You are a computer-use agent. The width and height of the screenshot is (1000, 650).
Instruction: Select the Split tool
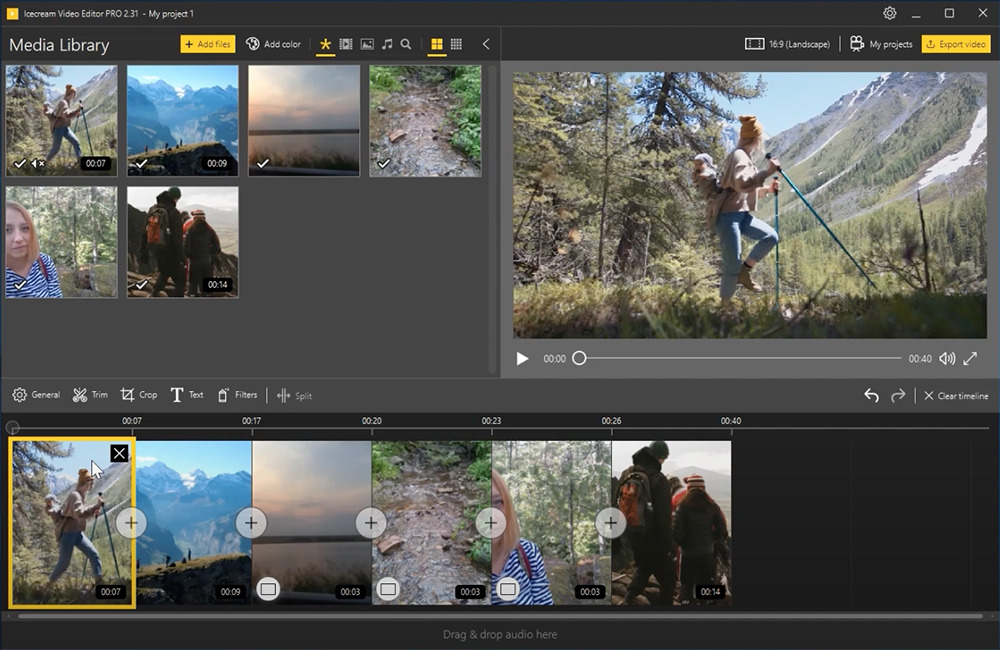point(295,394)
